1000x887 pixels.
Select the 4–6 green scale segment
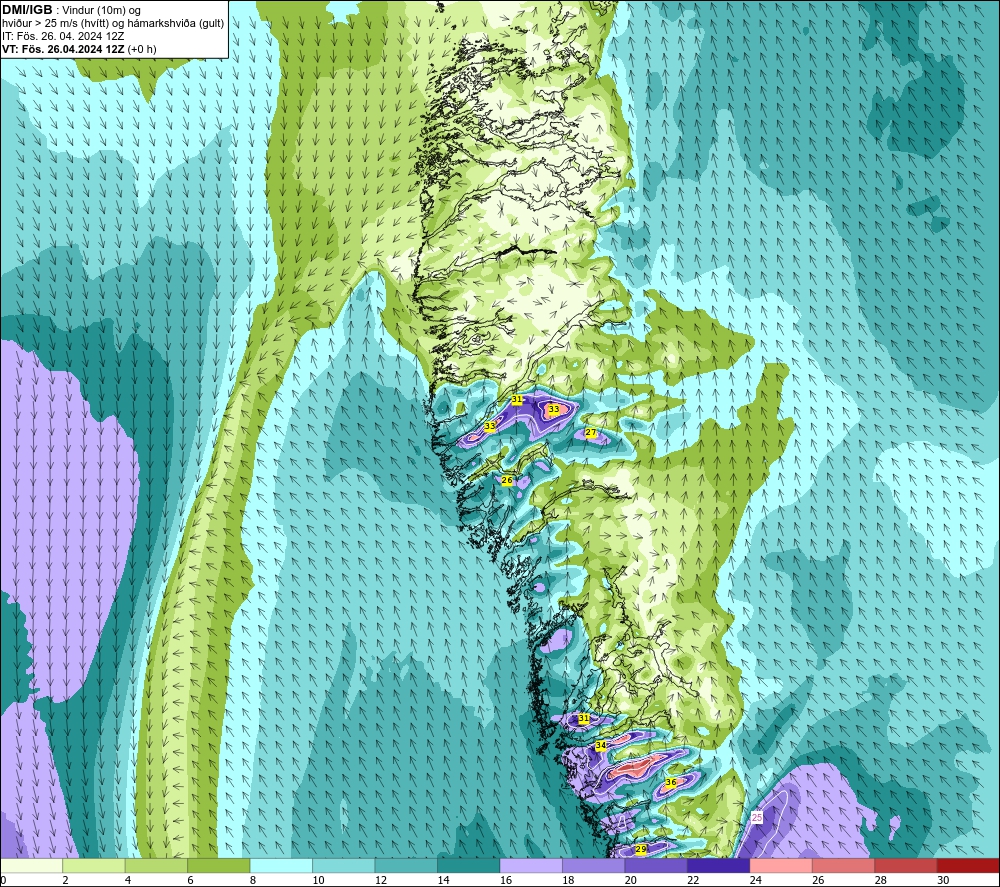(156, 865)
